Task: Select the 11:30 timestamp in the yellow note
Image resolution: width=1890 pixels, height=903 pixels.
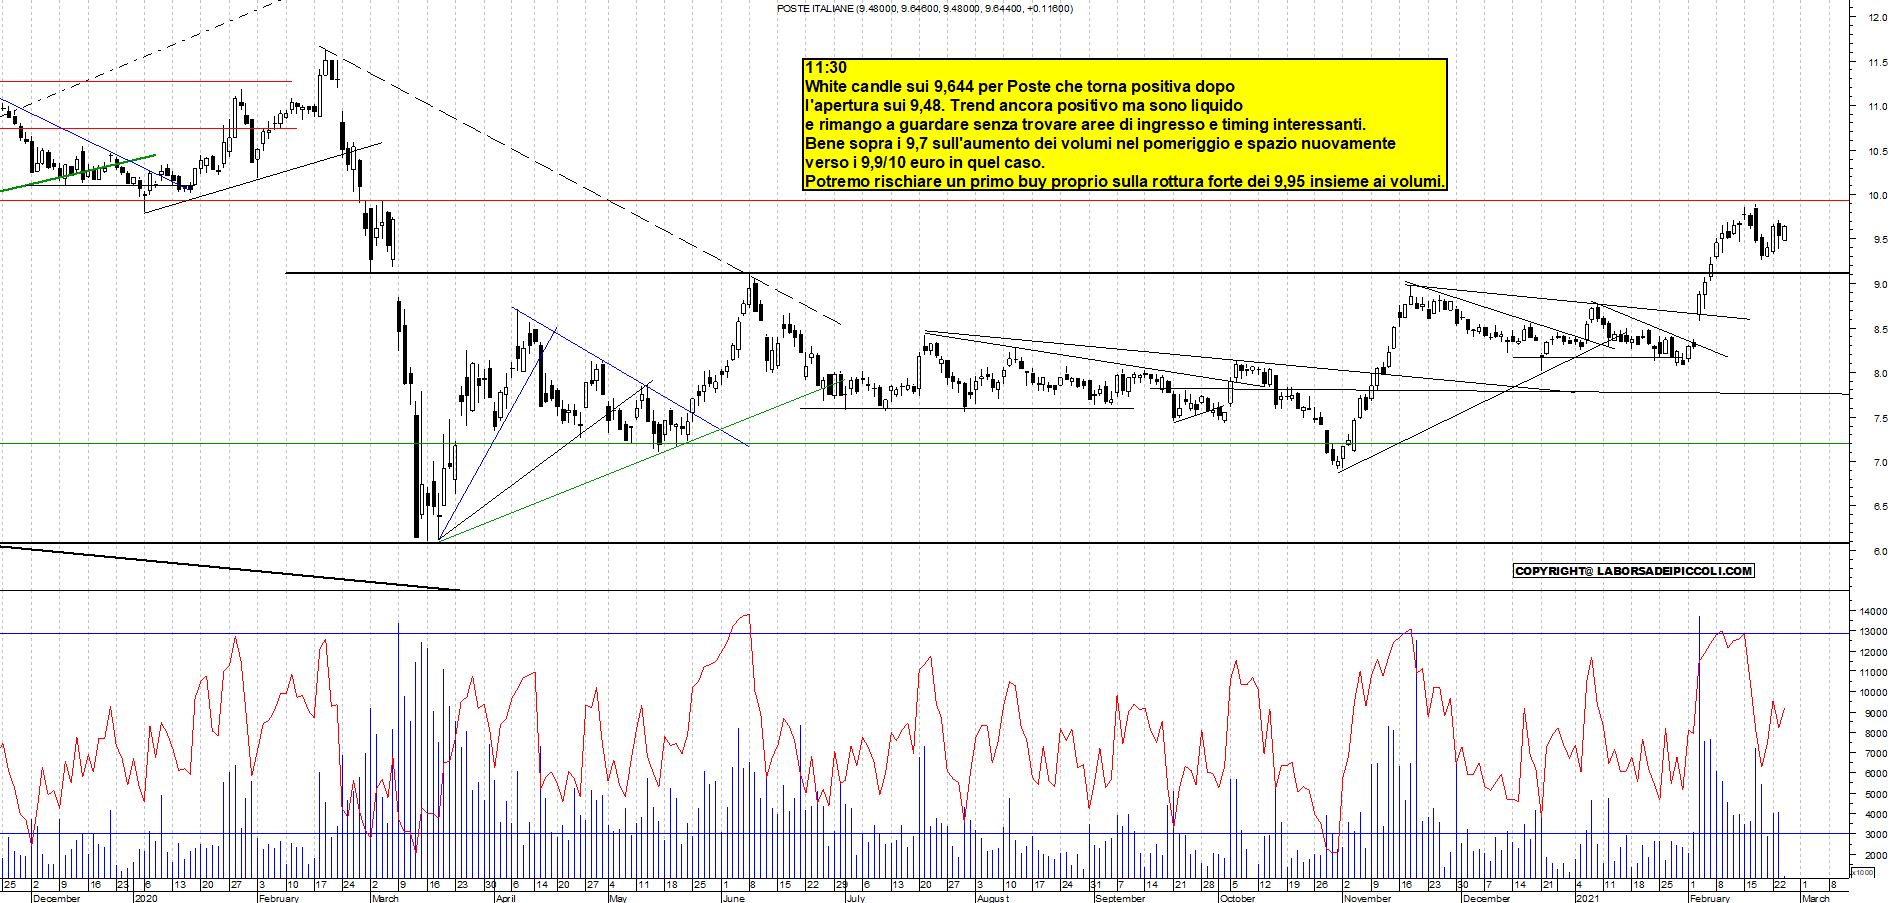Action: [x=826, y=68]
